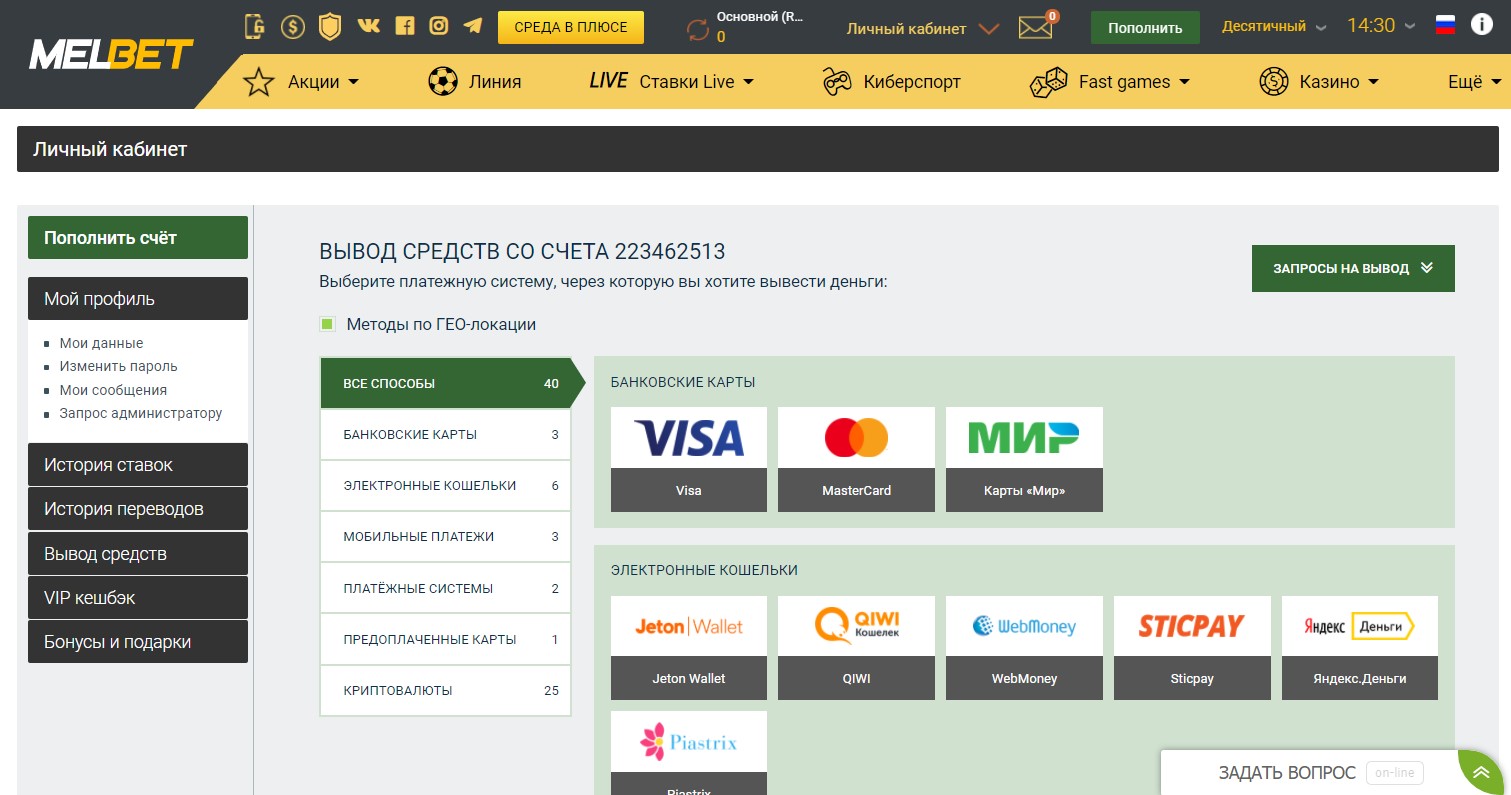The width and height of the screenshot is (1511, 795).
Task: Click the Основной account balance display
Action: tap(760, 27)
